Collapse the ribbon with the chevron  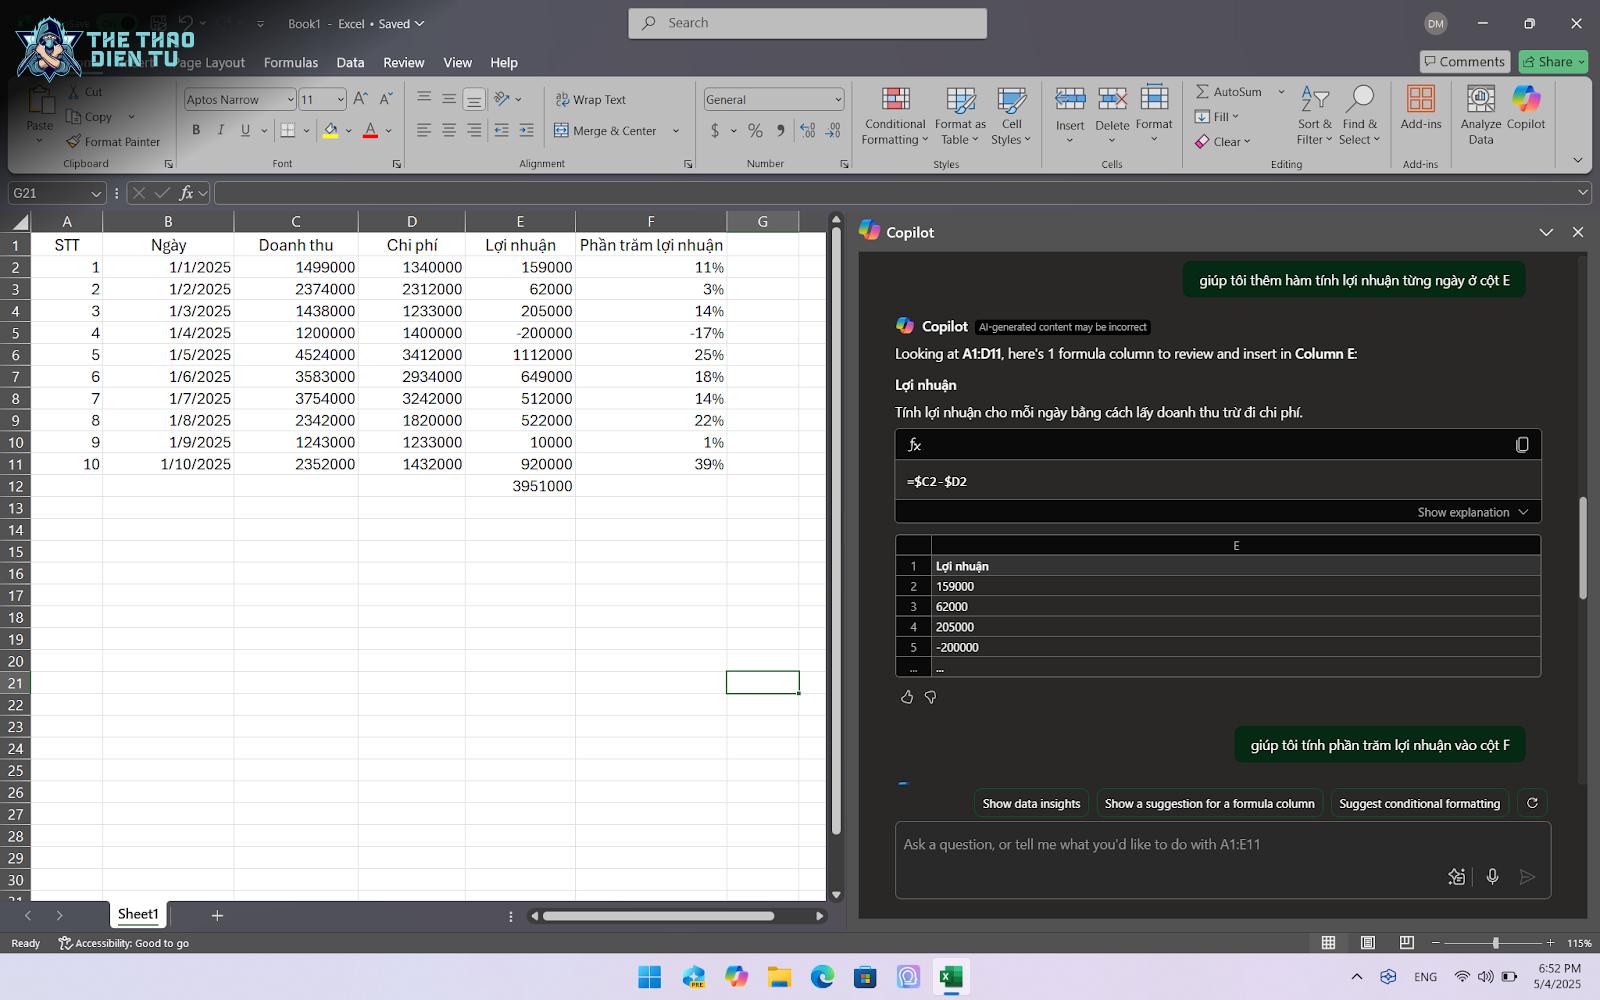pos(1577,160)
